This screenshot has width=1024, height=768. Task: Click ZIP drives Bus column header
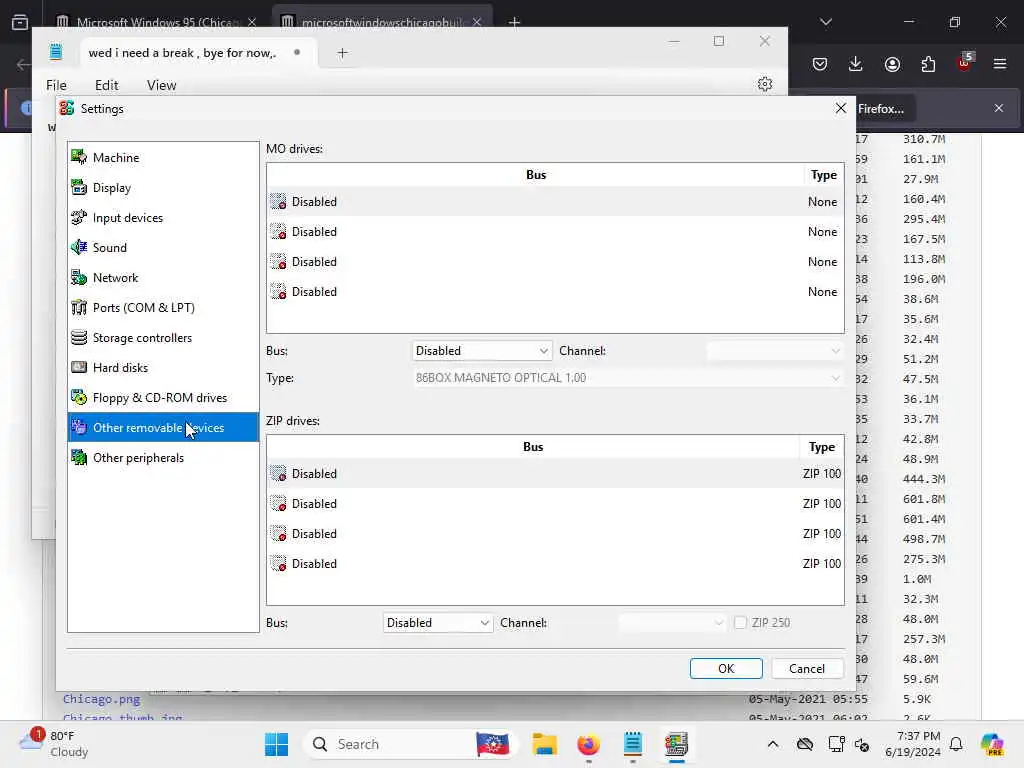[533, 447]
